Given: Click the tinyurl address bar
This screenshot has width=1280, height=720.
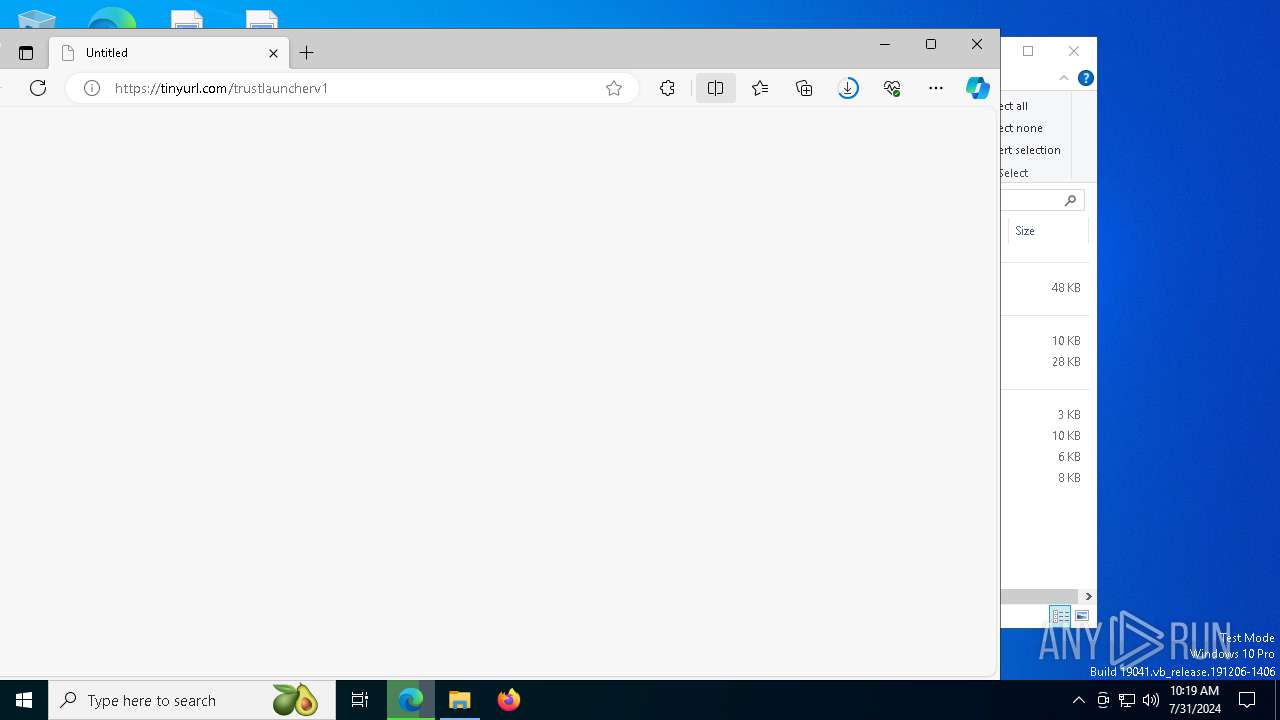Looking at the screenshot, I should pos(350,88).
